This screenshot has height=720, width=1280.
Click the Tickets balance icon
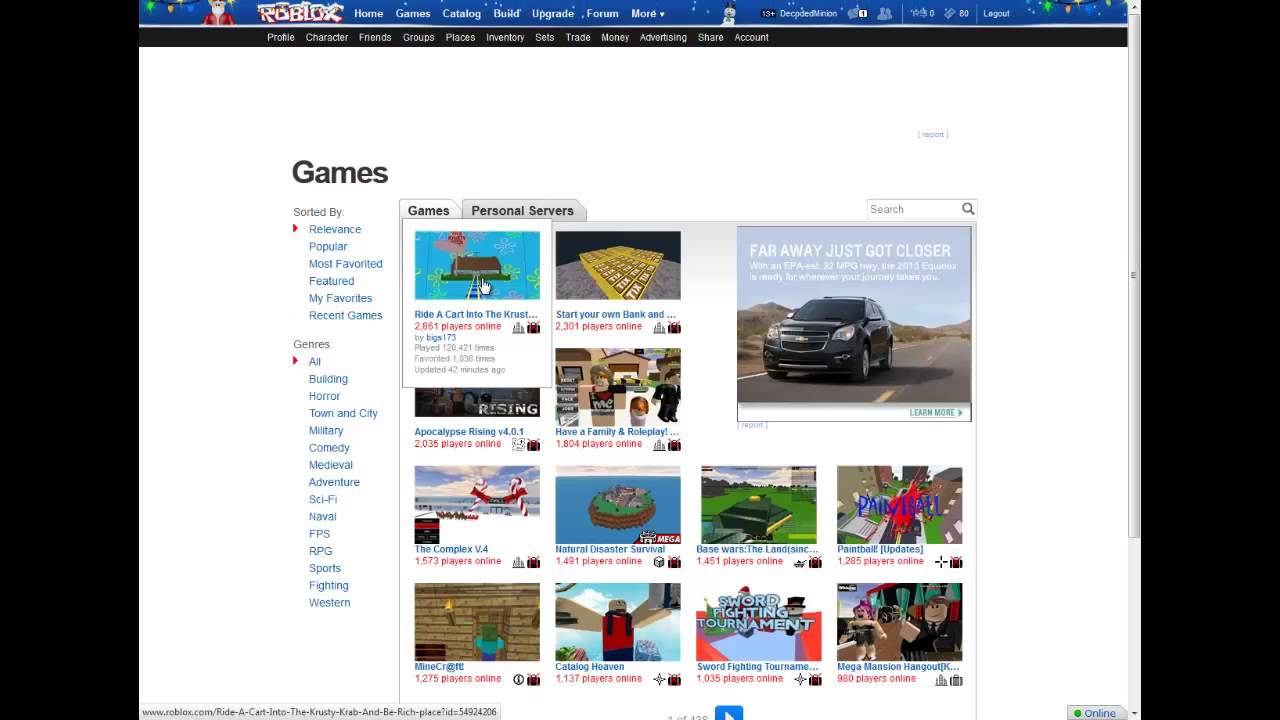pyautogui.click(x=949, y=13)
